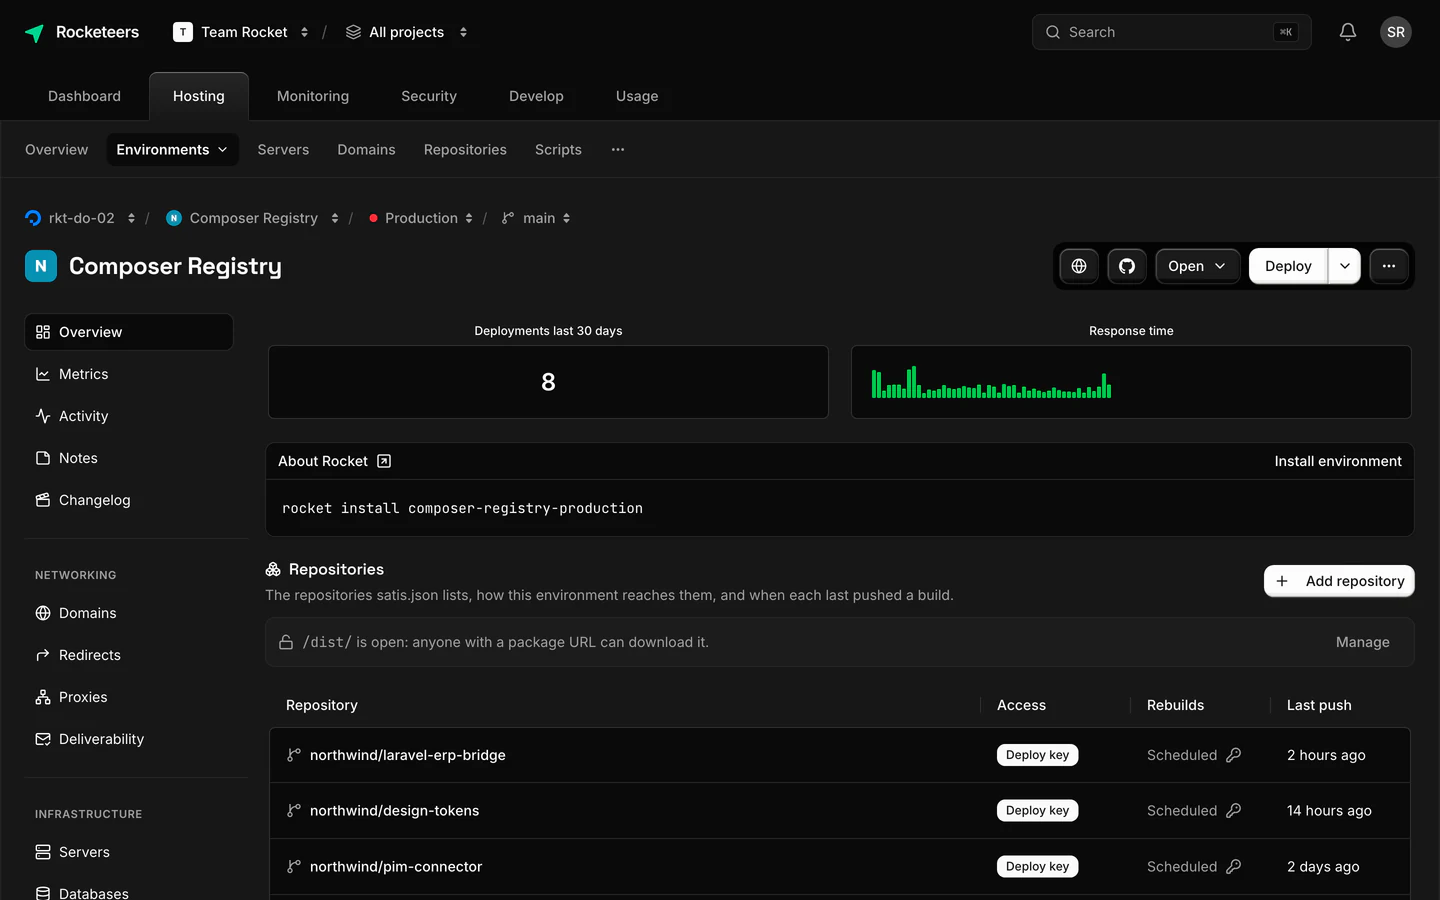The height and width of the screenshot is (900, 1440).
Task: Click the branch icon for northwind/pim-connector
Action: 294,867
